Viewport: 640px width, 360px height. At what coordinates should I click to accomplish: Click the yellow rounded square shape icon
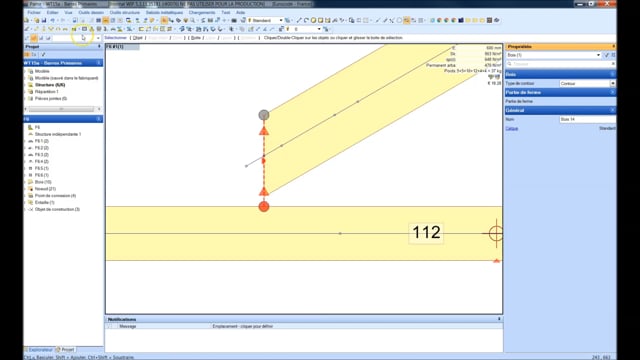tap(320, 20)
